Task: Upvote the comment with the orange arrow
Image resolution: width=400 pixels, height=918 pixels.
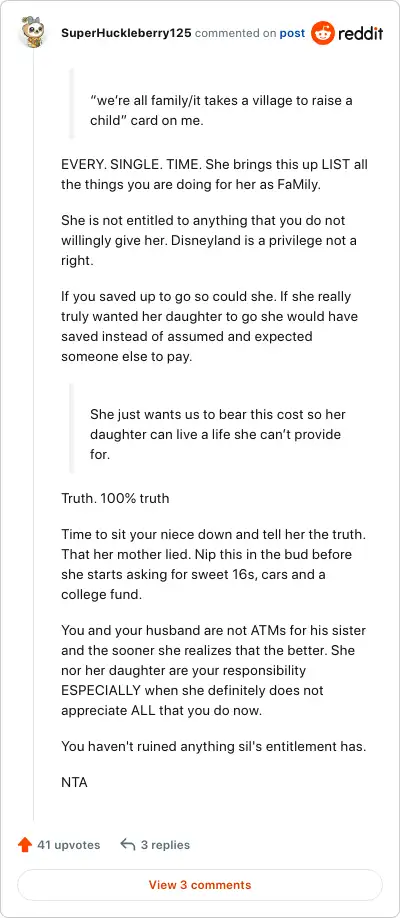Action: 25,845
